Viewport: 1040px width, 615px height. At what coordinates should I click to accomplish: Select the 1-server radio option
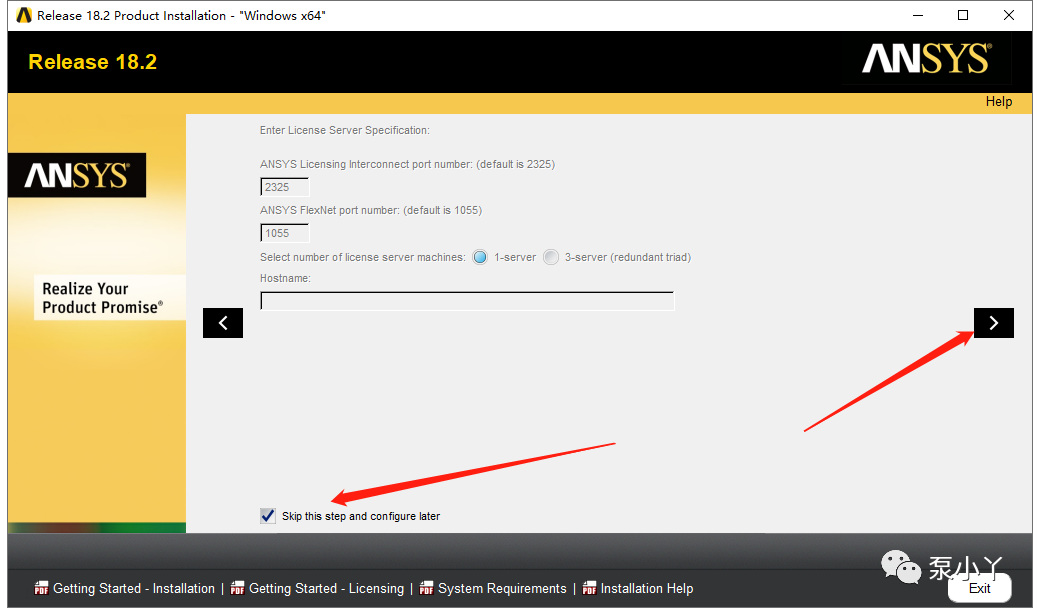click(480, 257)
